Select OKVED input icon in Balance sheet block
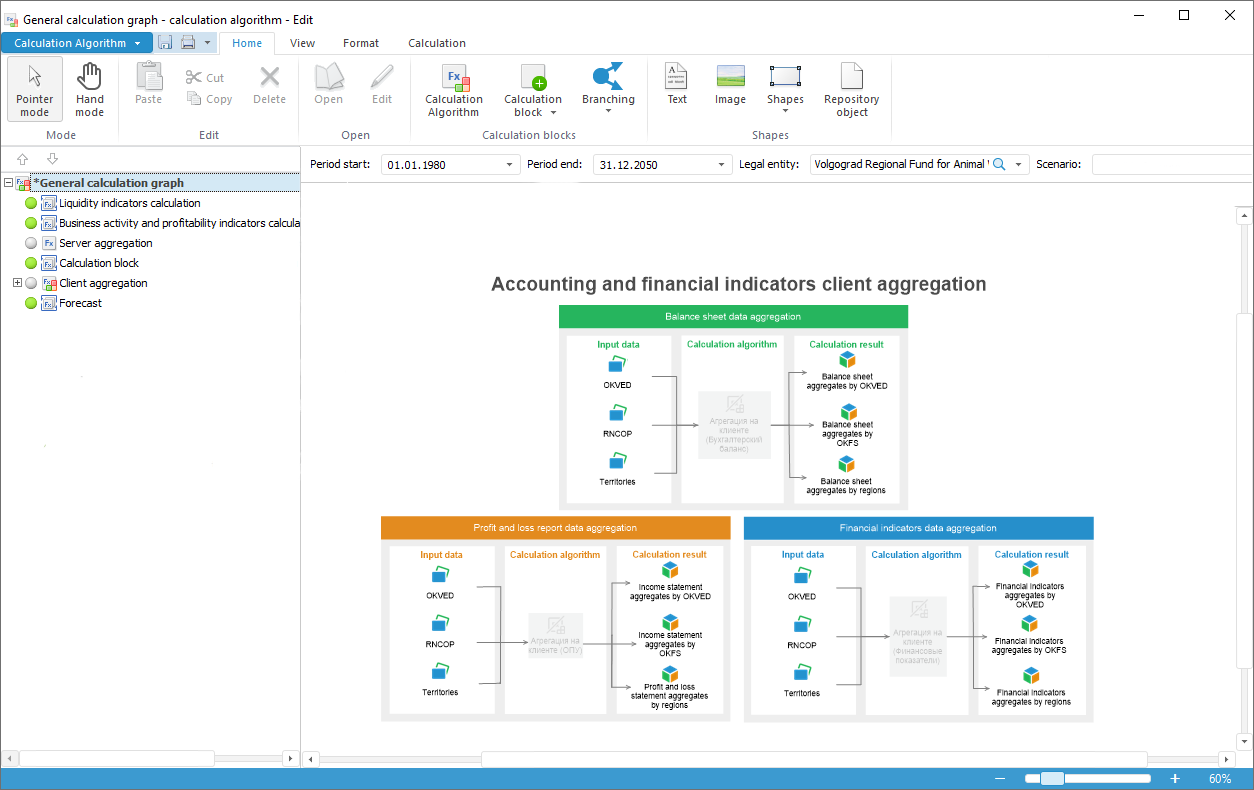 coord(618,365)
